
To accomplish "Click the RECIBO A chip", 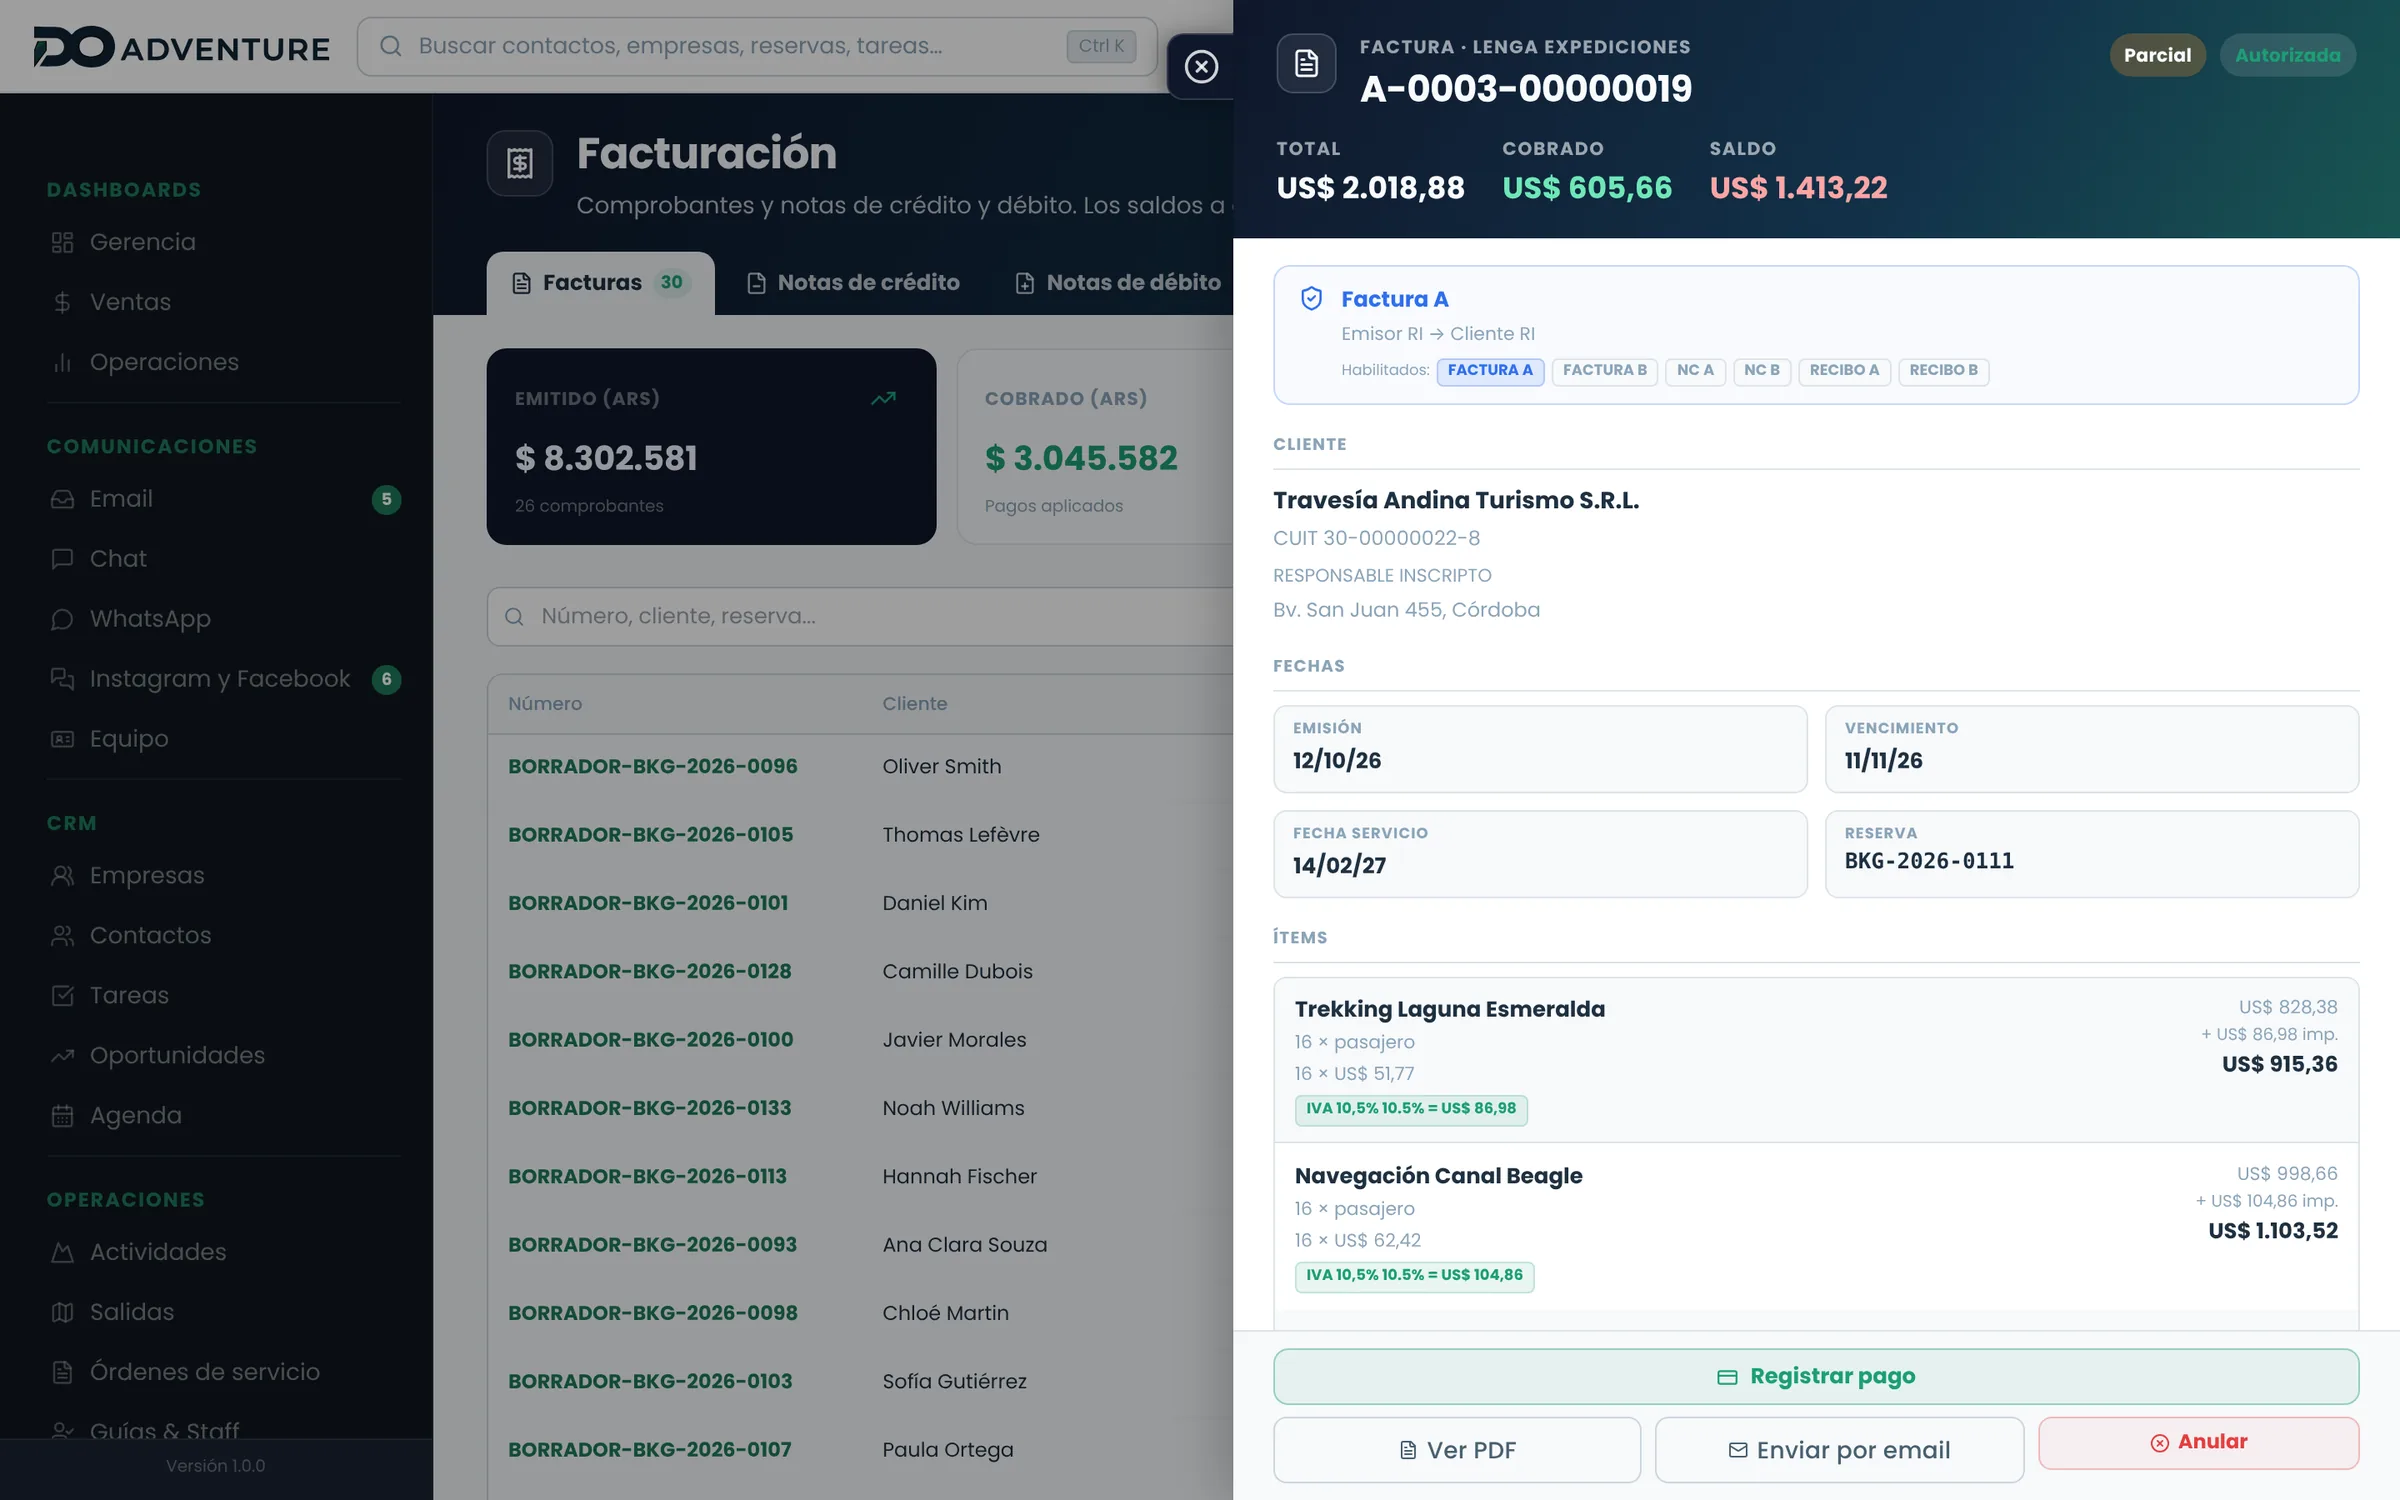I will (x=1844, y=371).
